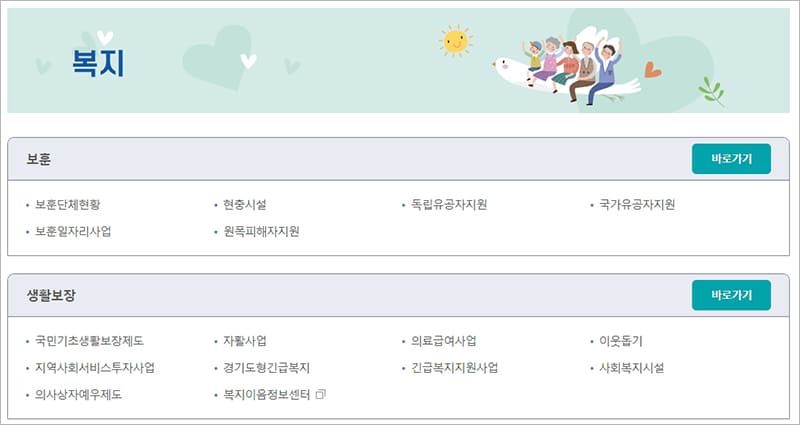Select the 경기도형긴급복지 link
The image size is (800, 425).
pyautogui.click(x=267, y=368)
